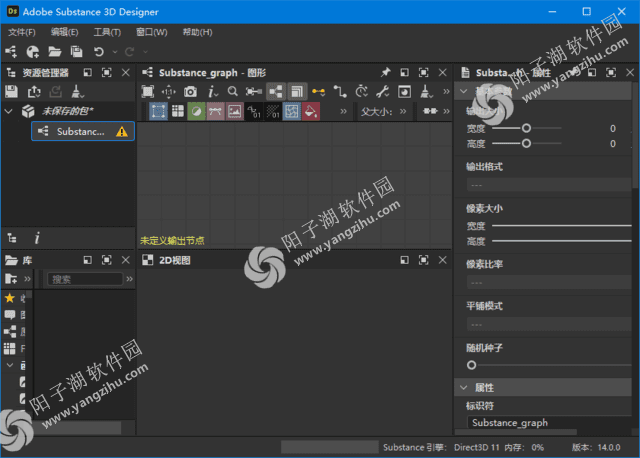
Task: Open the redo history dropdown arrow
Action: click(145, 52)
